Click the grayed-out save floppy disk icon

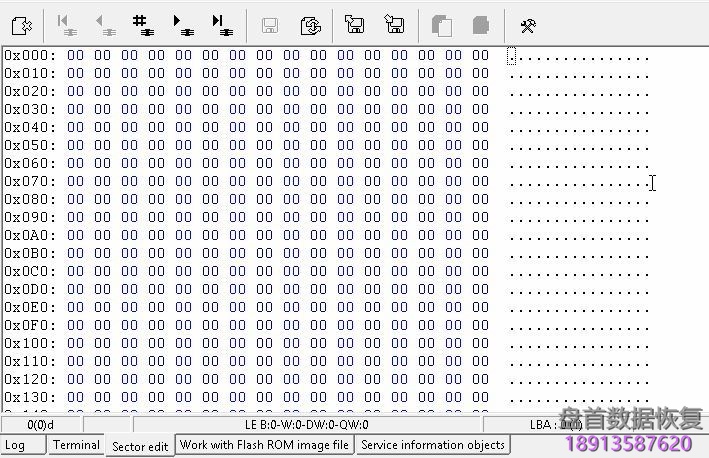point(269,24)
